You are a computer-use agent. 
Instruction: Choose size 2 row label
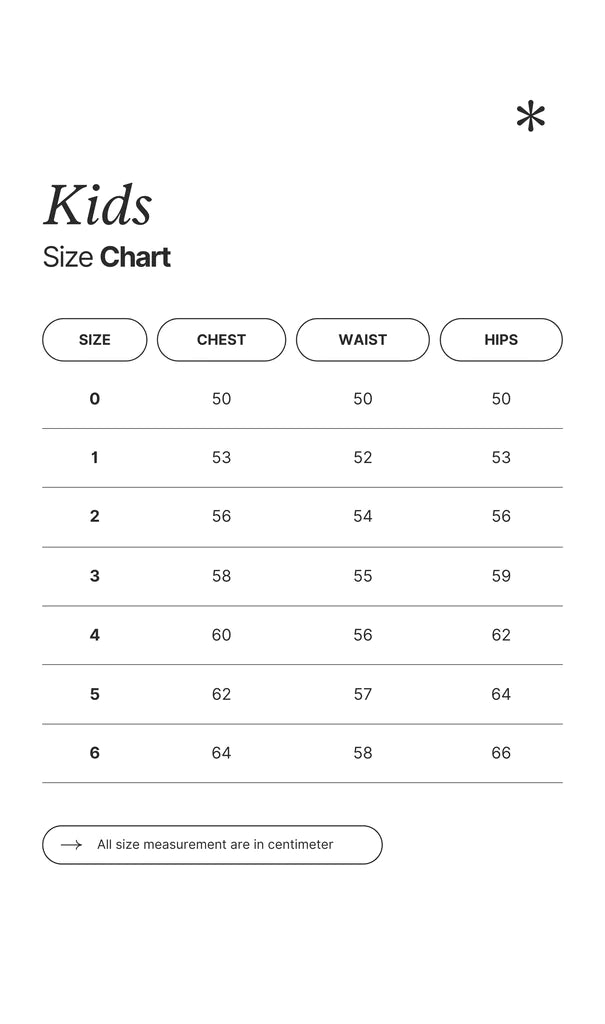(x=95, y=517)
